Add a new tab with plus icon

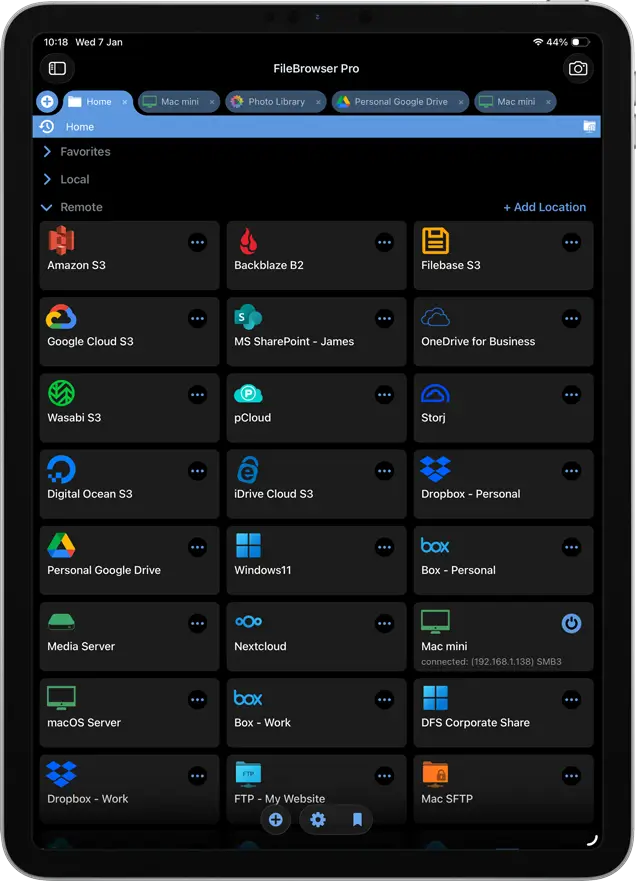[47, 102]
